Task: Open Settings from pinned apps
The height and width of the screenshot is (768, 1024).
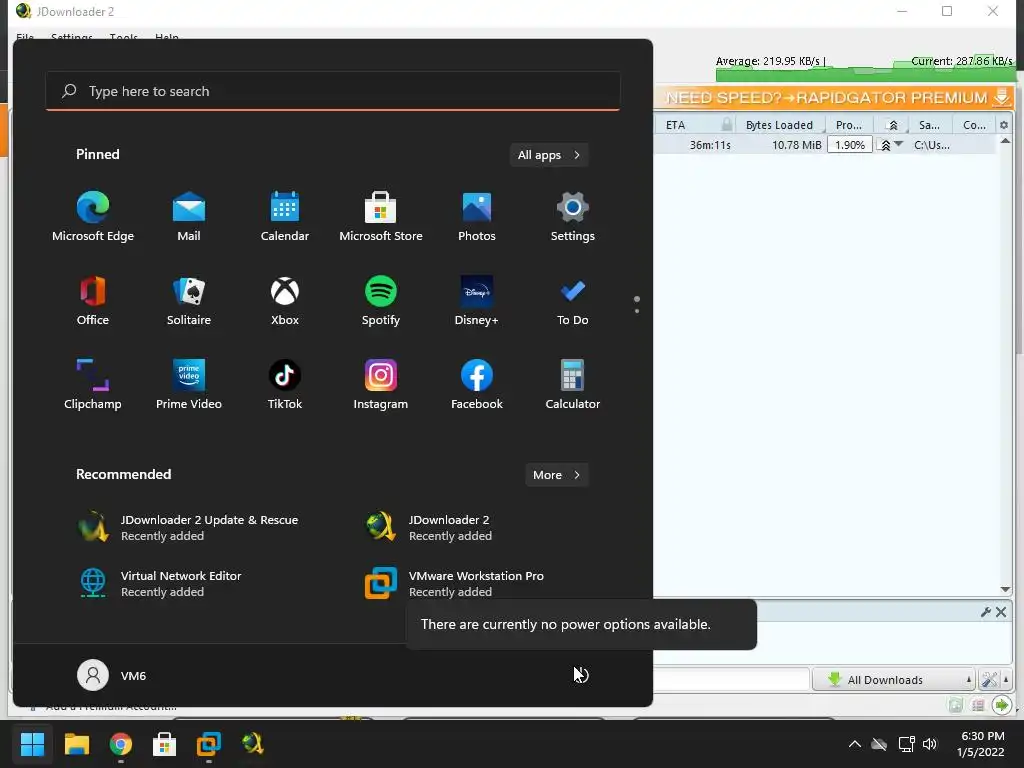Action: 573,217
